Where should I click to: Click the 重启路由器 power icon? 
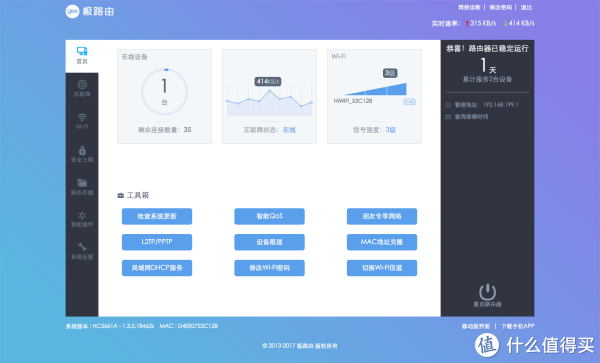point(488,292)
